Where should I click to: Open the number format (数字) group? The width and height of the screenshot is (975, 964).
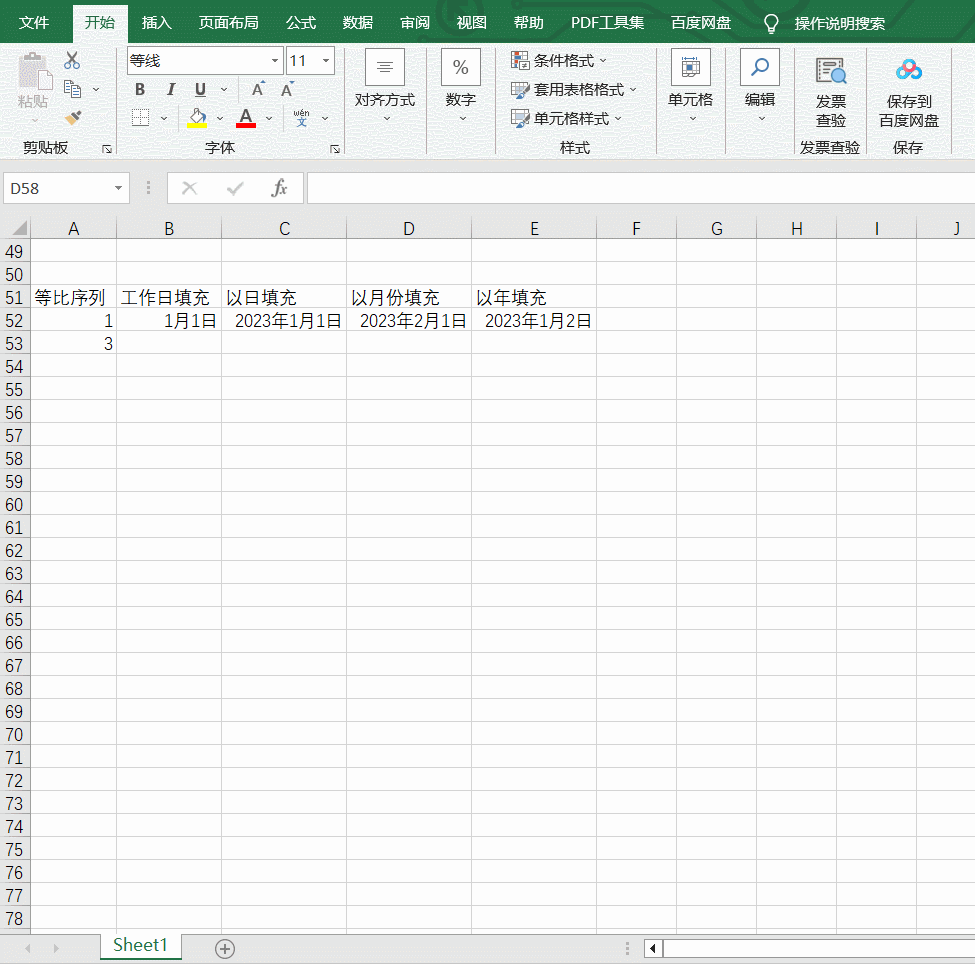pos(461,85)
